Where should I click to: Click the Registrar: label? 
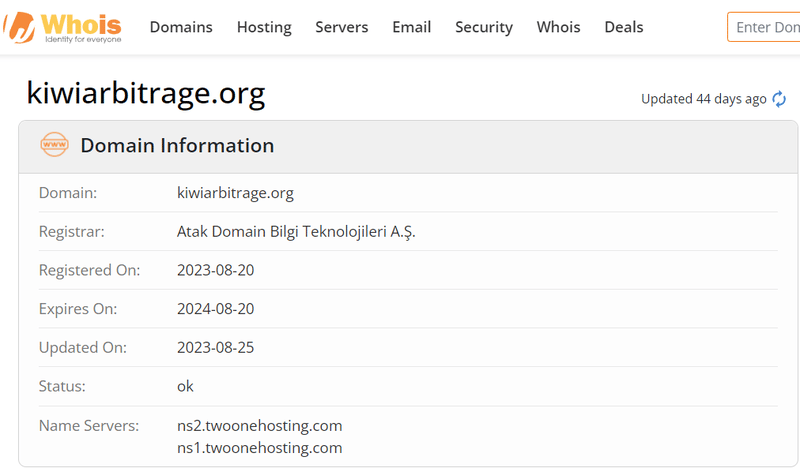71,232
